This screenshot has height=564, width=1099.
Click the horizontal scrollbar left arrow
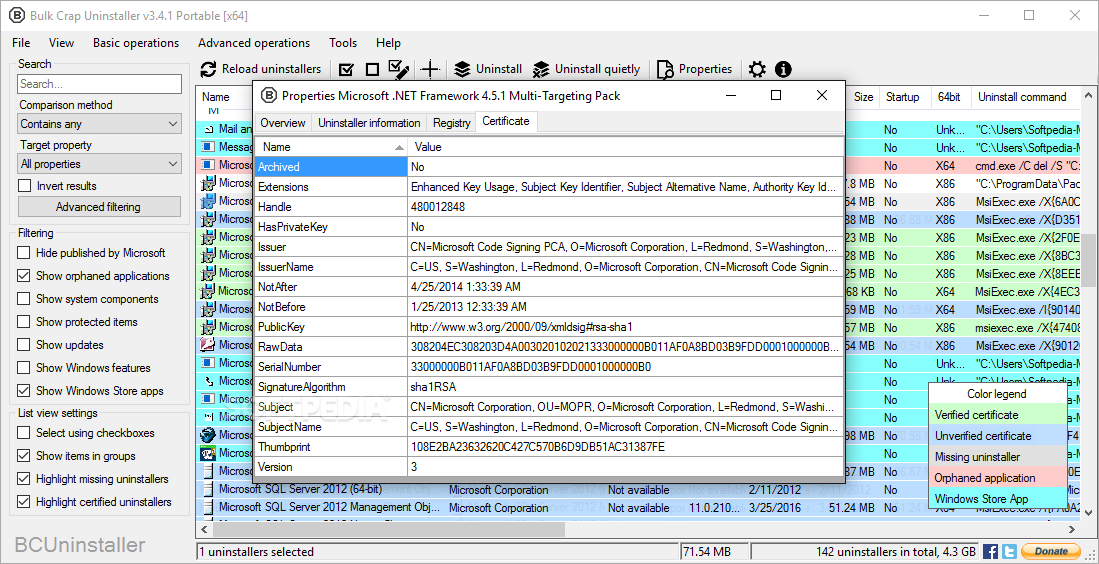[x=206, y=530]
